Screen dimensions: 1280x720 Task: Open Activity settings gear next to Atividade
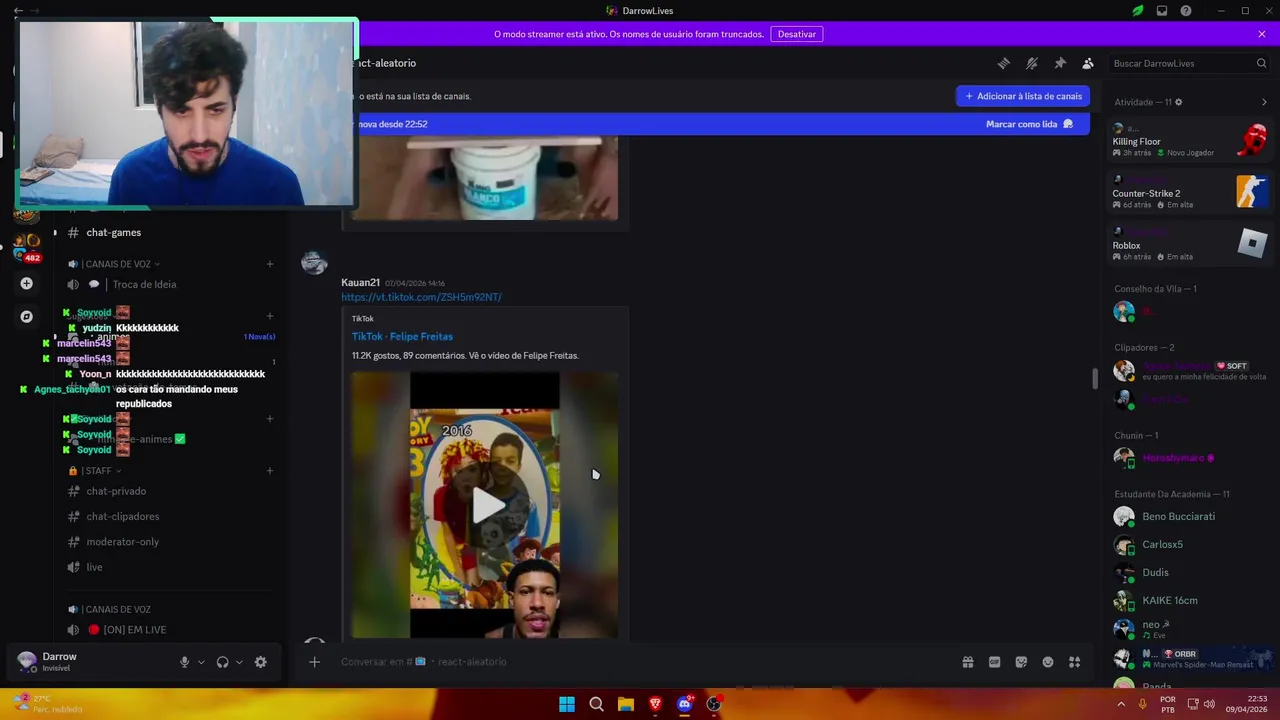pyautogui.click(x=1179, y=102)
